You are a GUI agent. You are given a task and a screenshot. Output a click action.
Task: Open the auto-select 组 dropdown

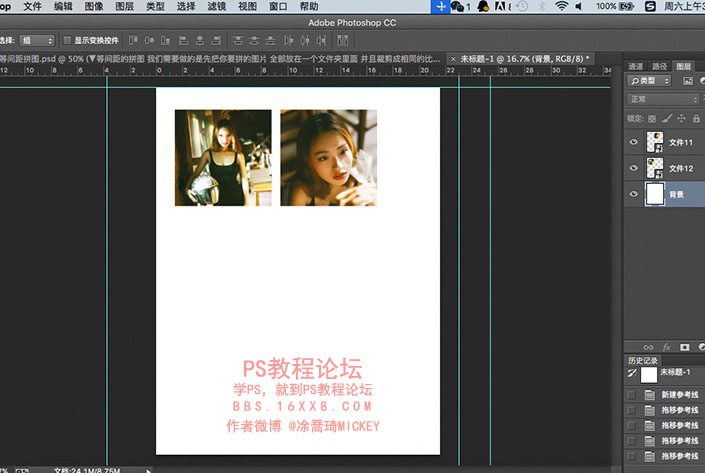point(37,40)
